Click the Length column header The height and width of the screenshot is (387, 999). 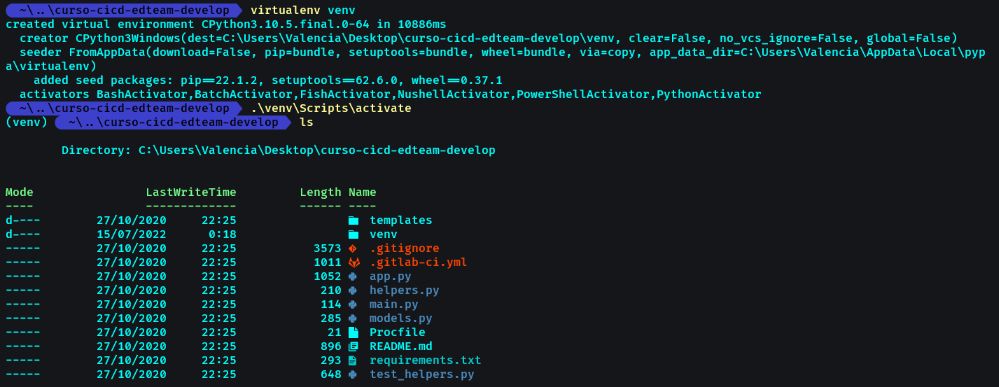pyautogui.click(x=320, y=193)
